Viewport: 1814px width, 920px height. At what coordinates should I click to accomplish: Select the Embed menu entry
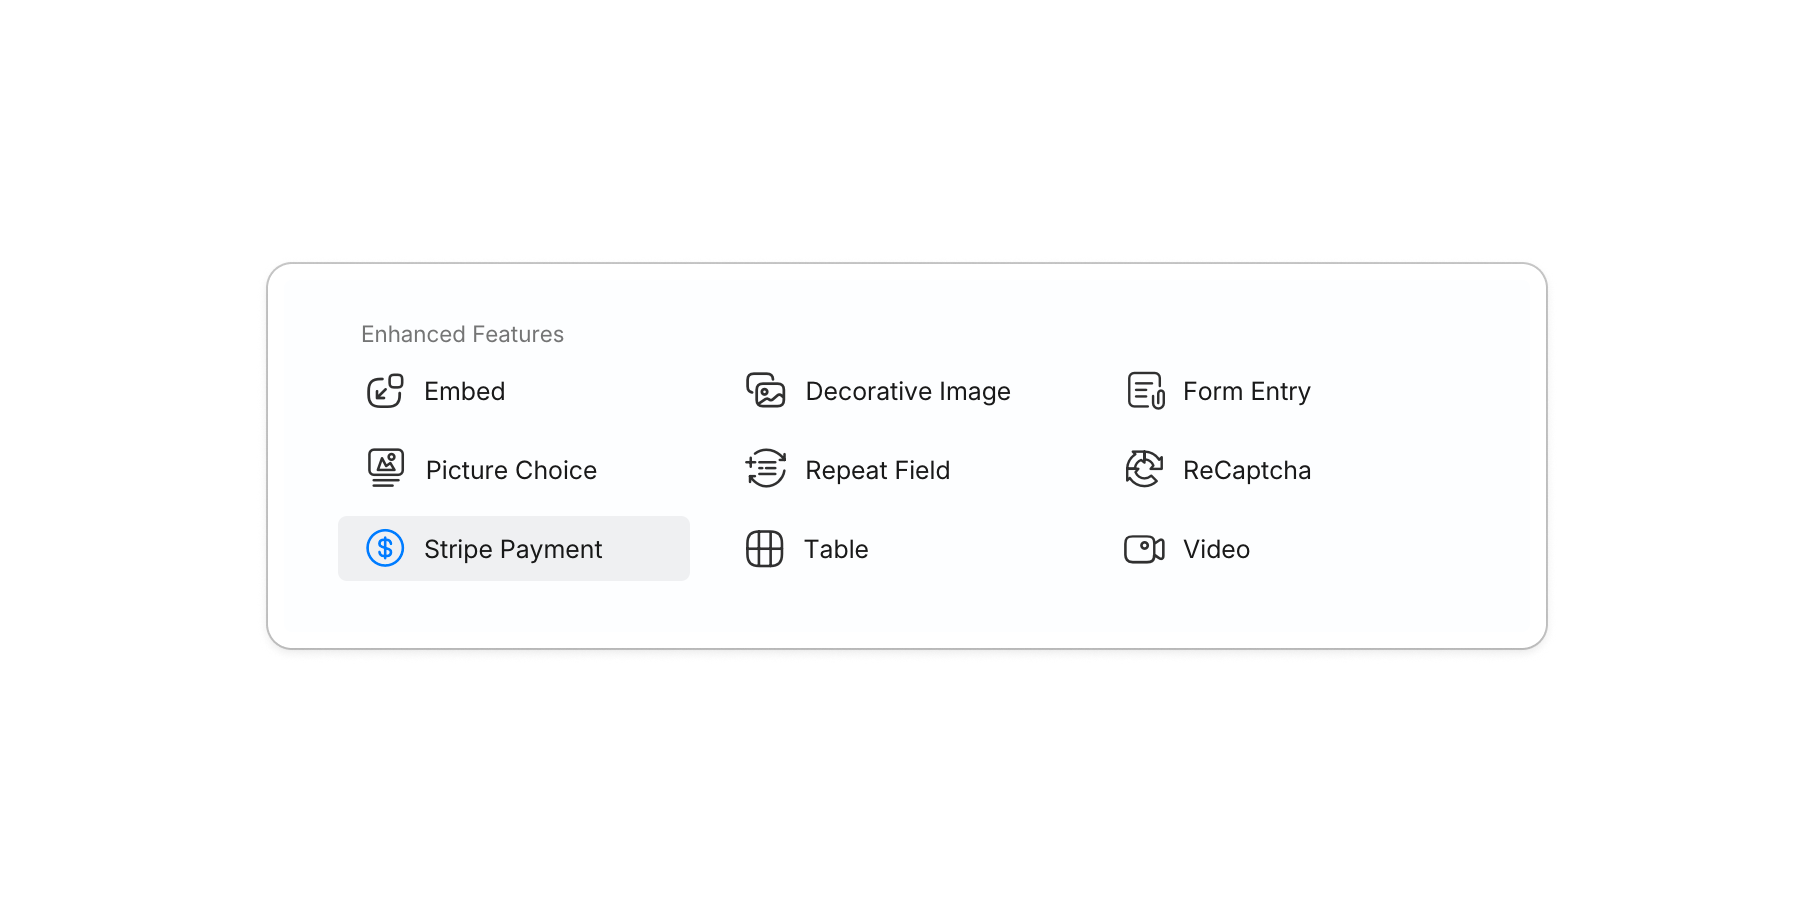[x=463, y=391]
